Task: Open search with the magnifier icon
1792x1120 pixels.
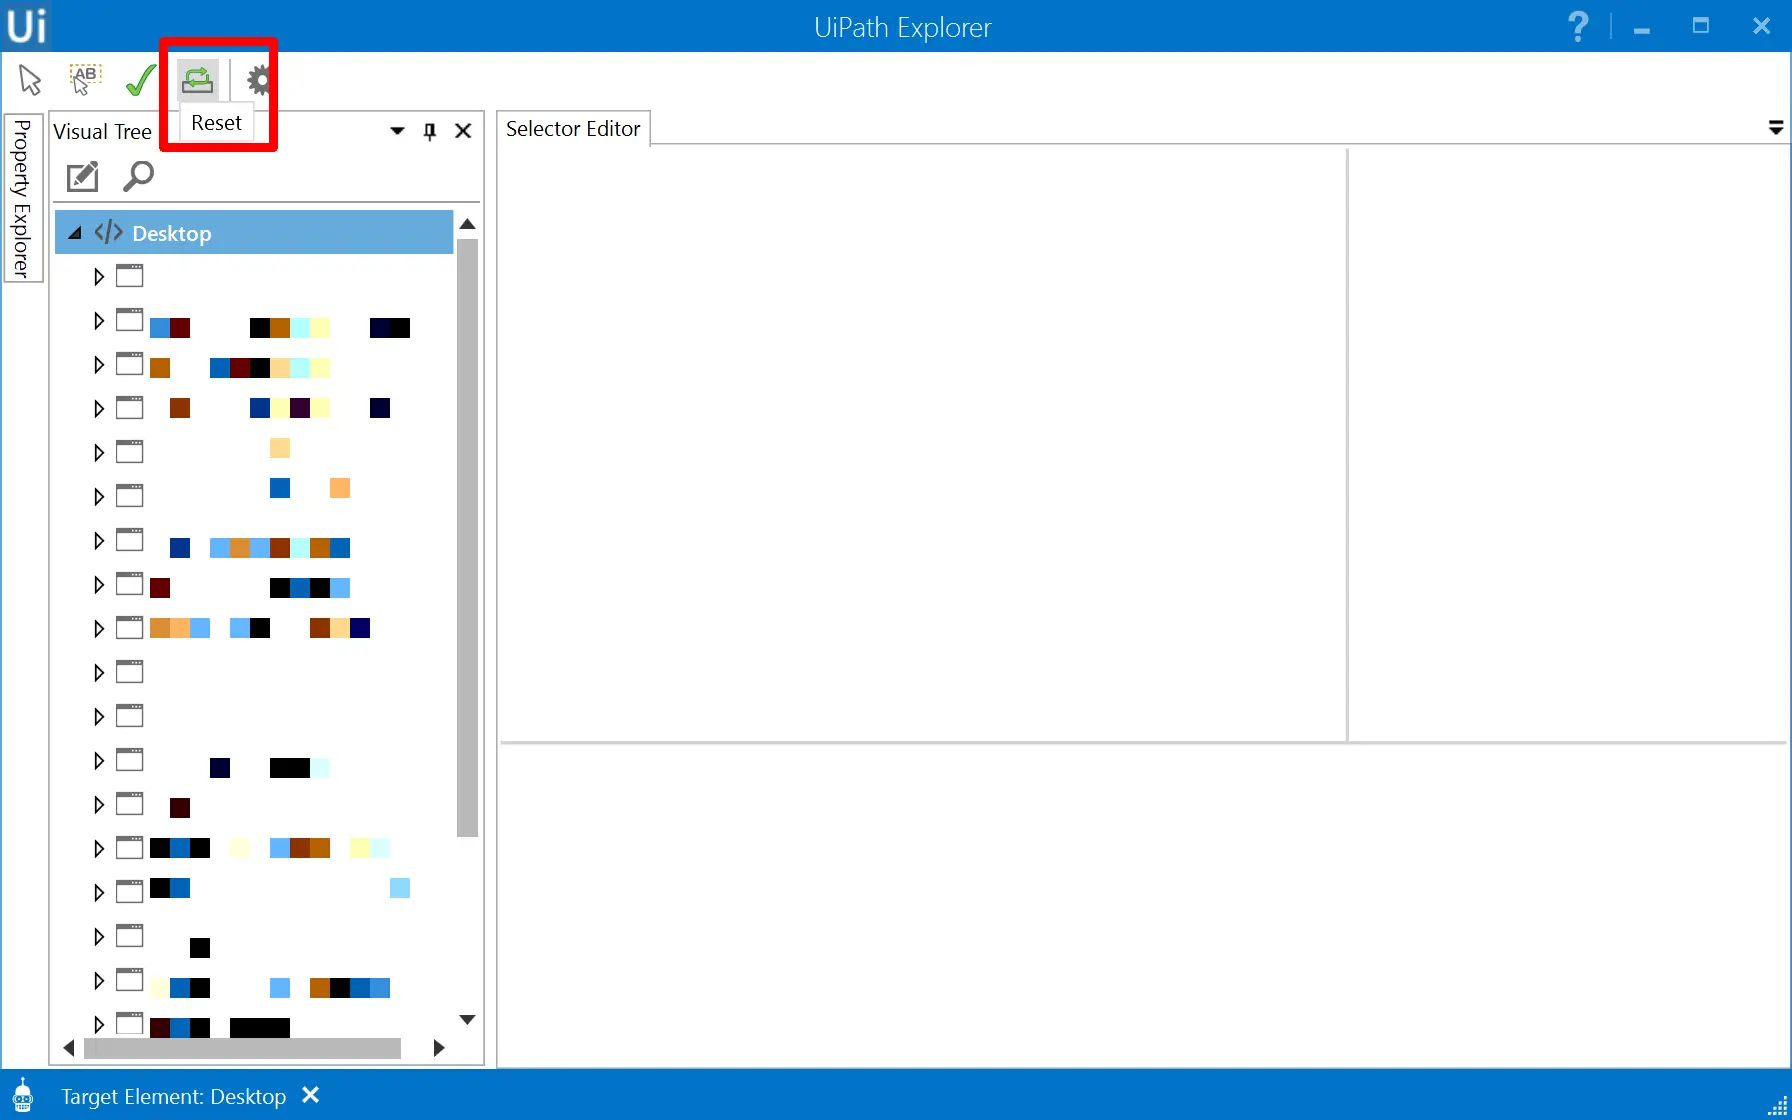Action: [138, 176]
